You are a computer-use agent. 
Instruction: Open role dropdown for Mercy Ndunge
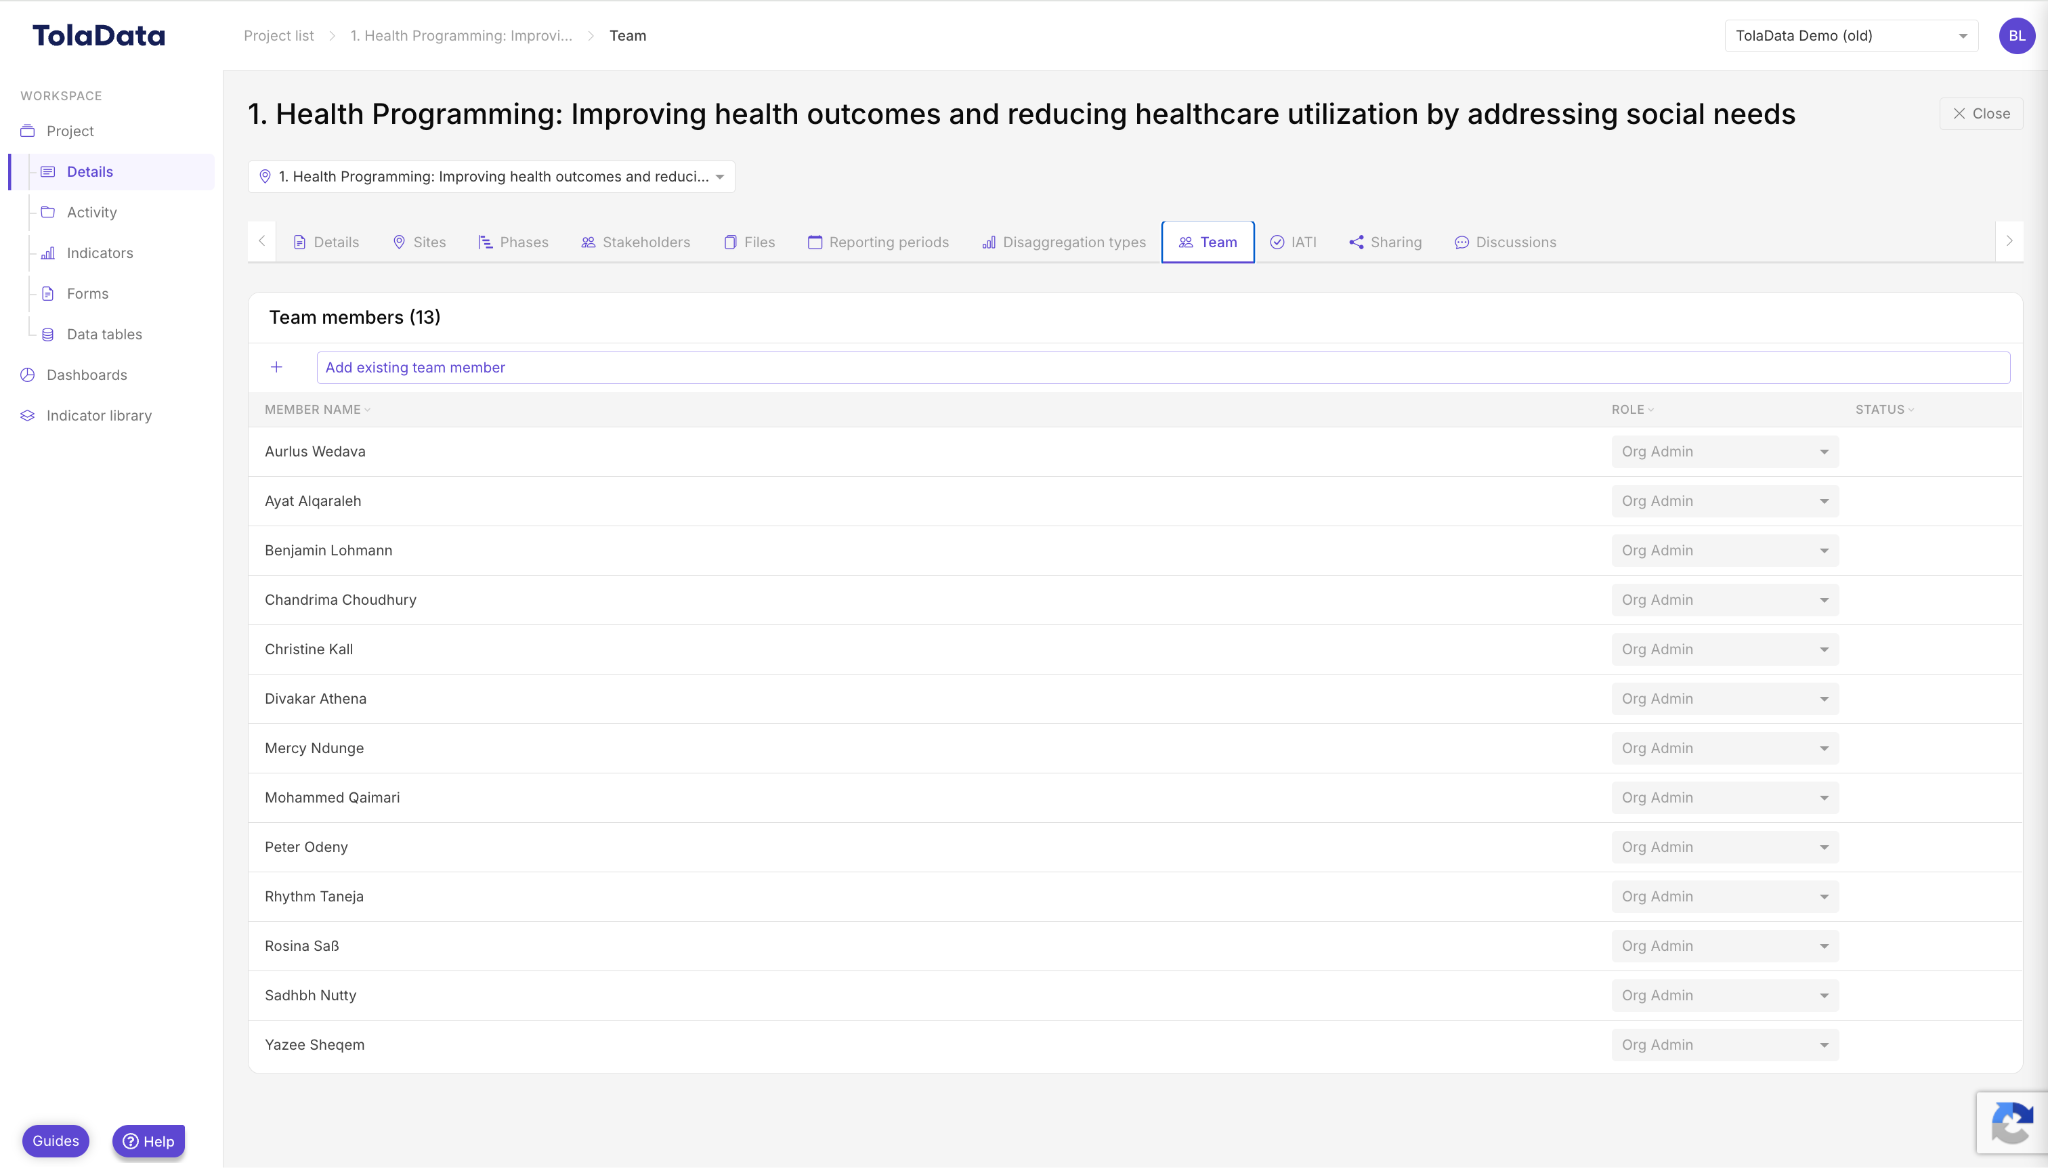coord(1725,749)
